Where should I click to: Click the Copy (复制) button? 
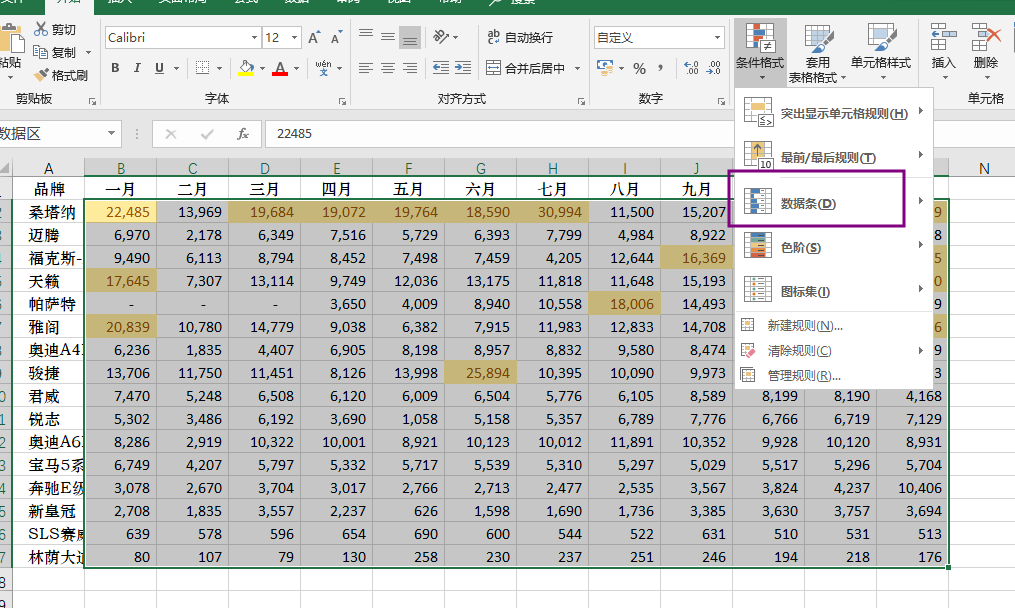(55, 52)
